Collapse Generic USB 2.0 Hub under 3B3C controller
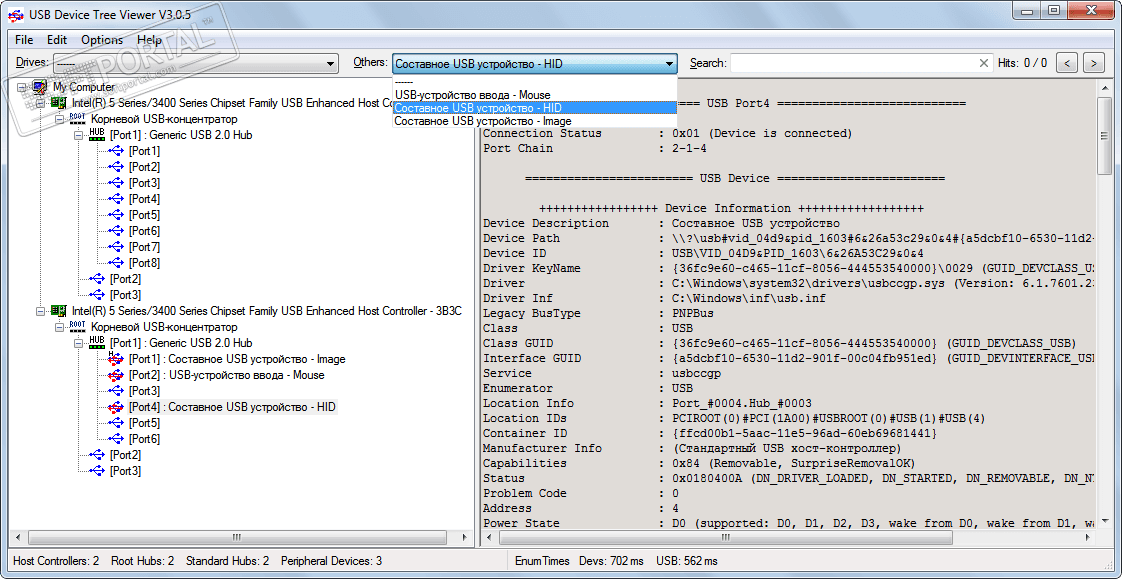This screenshot has height=579, width=1122. coord(77,343)
